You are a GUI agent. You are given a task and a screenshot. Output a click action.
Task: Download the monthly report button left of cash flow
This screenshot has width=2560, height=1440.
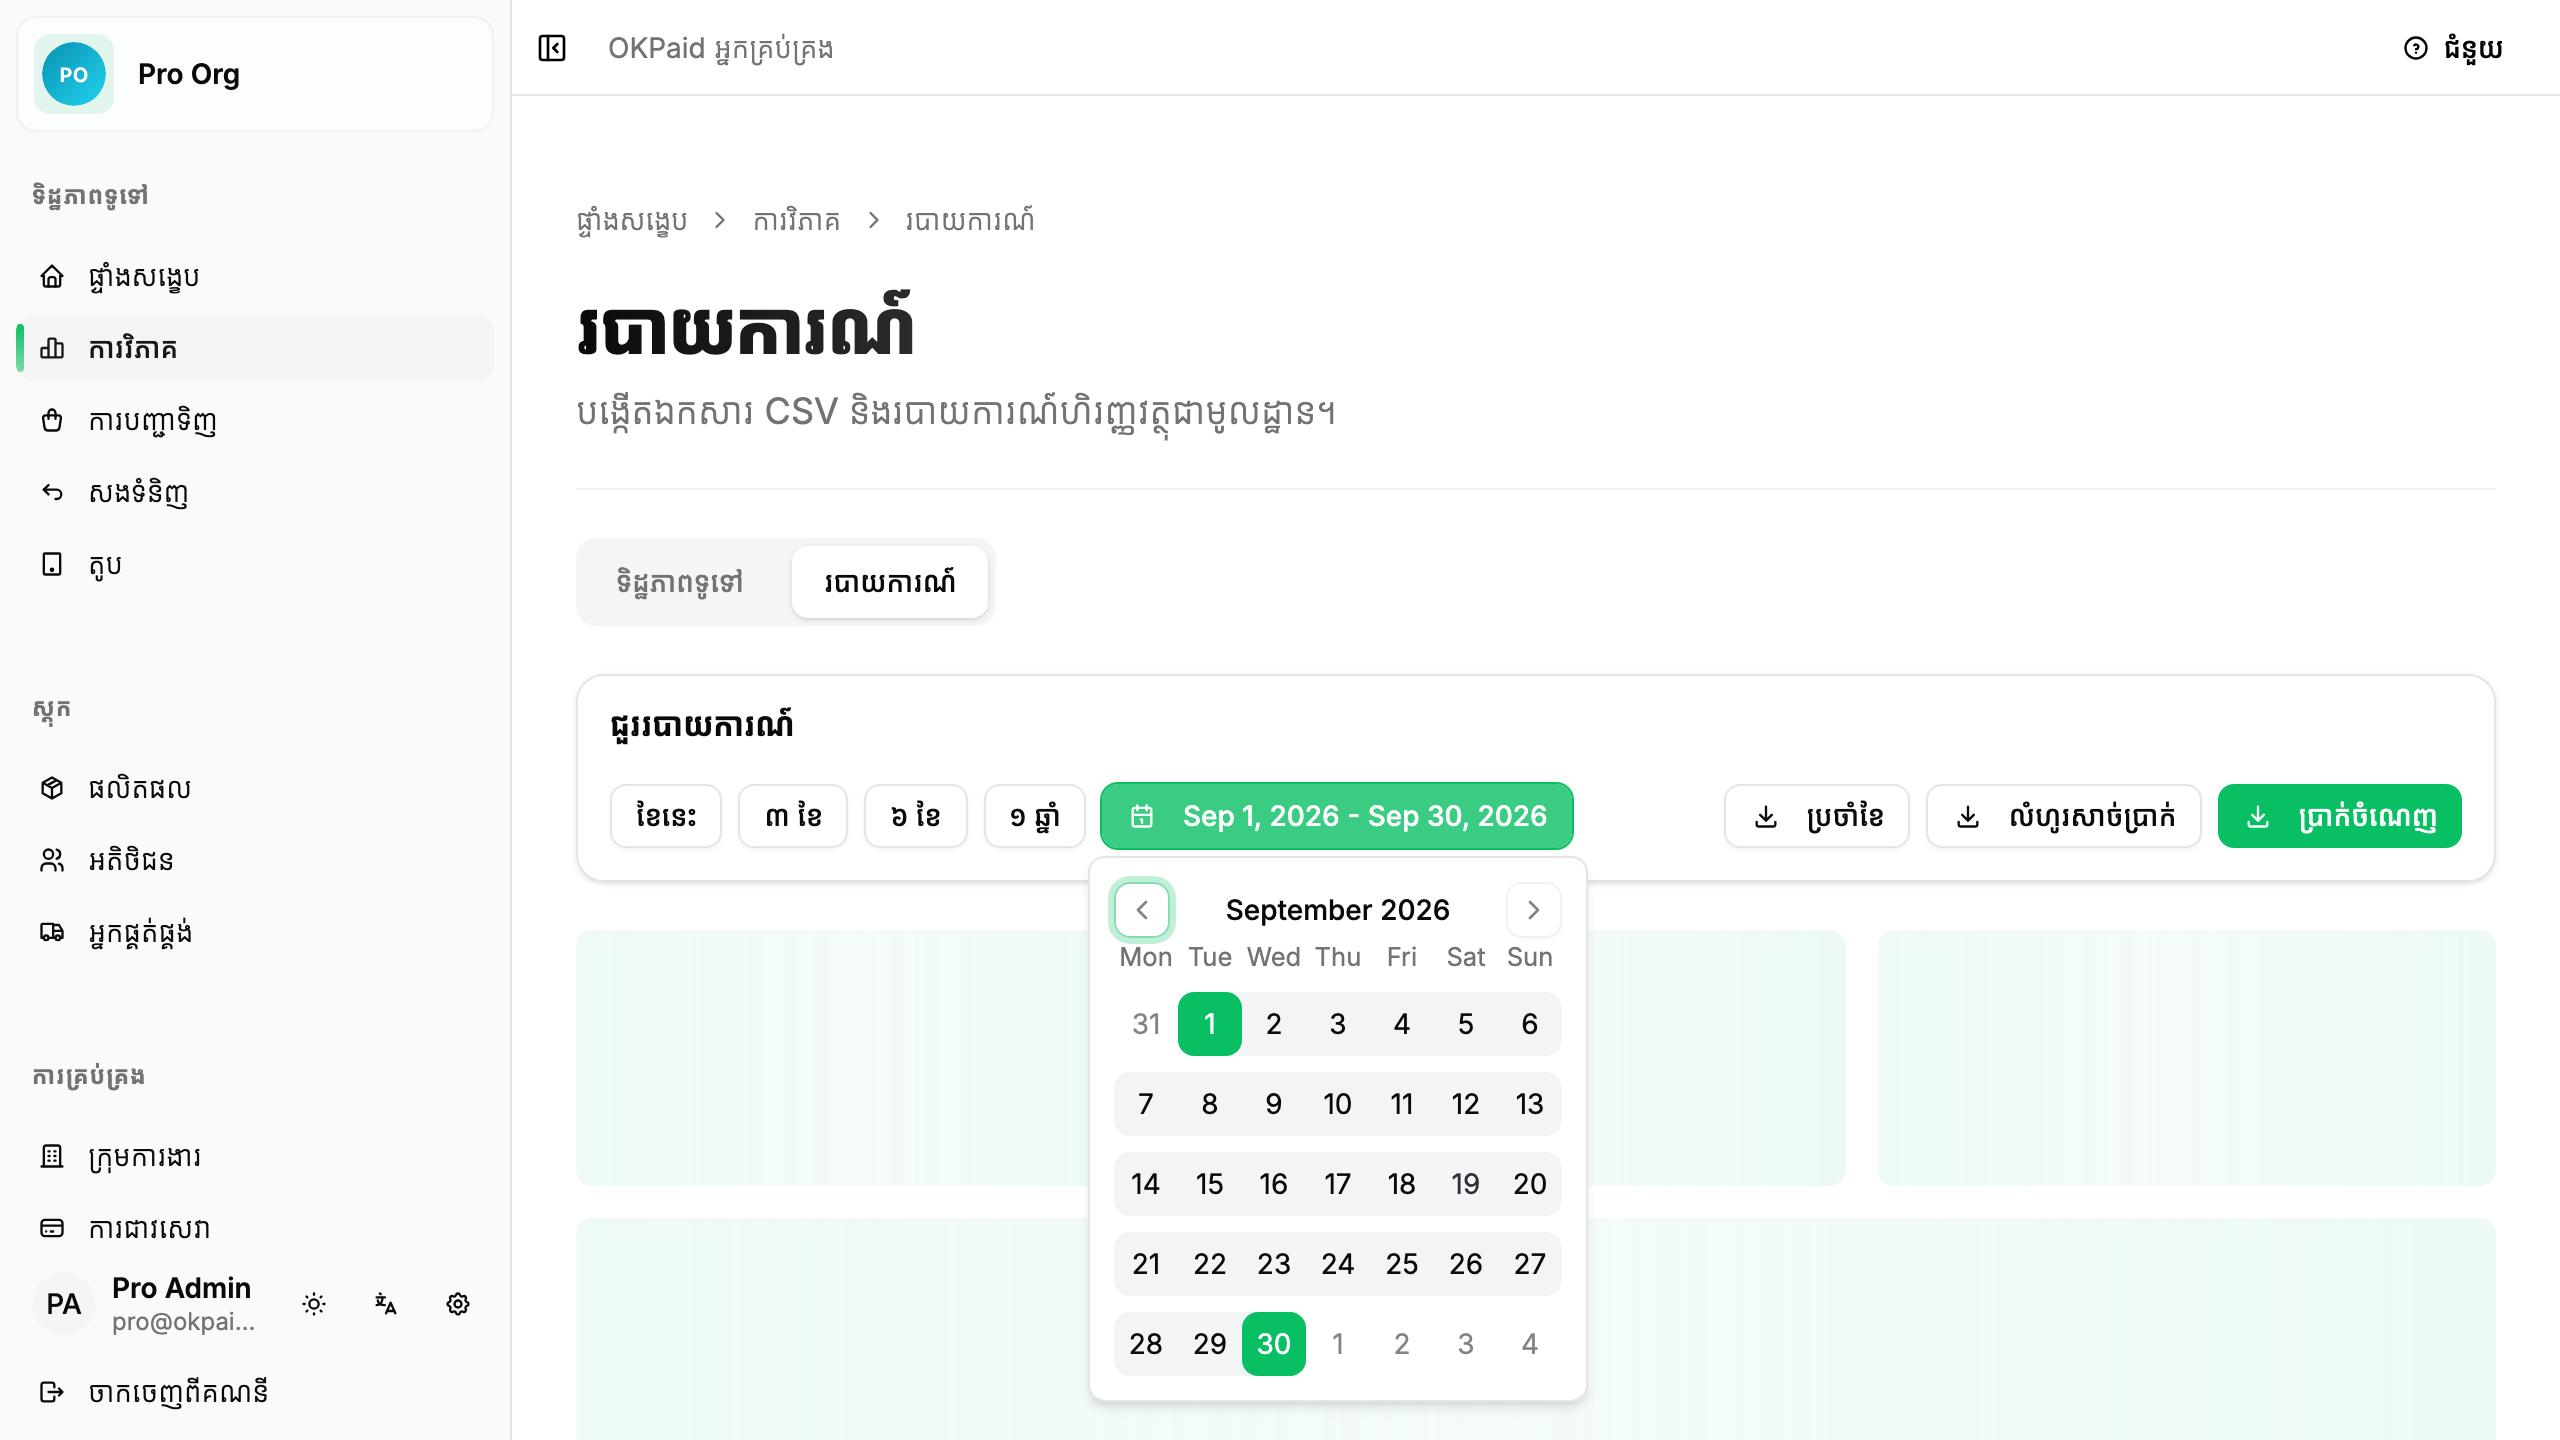click(1817, 816)
